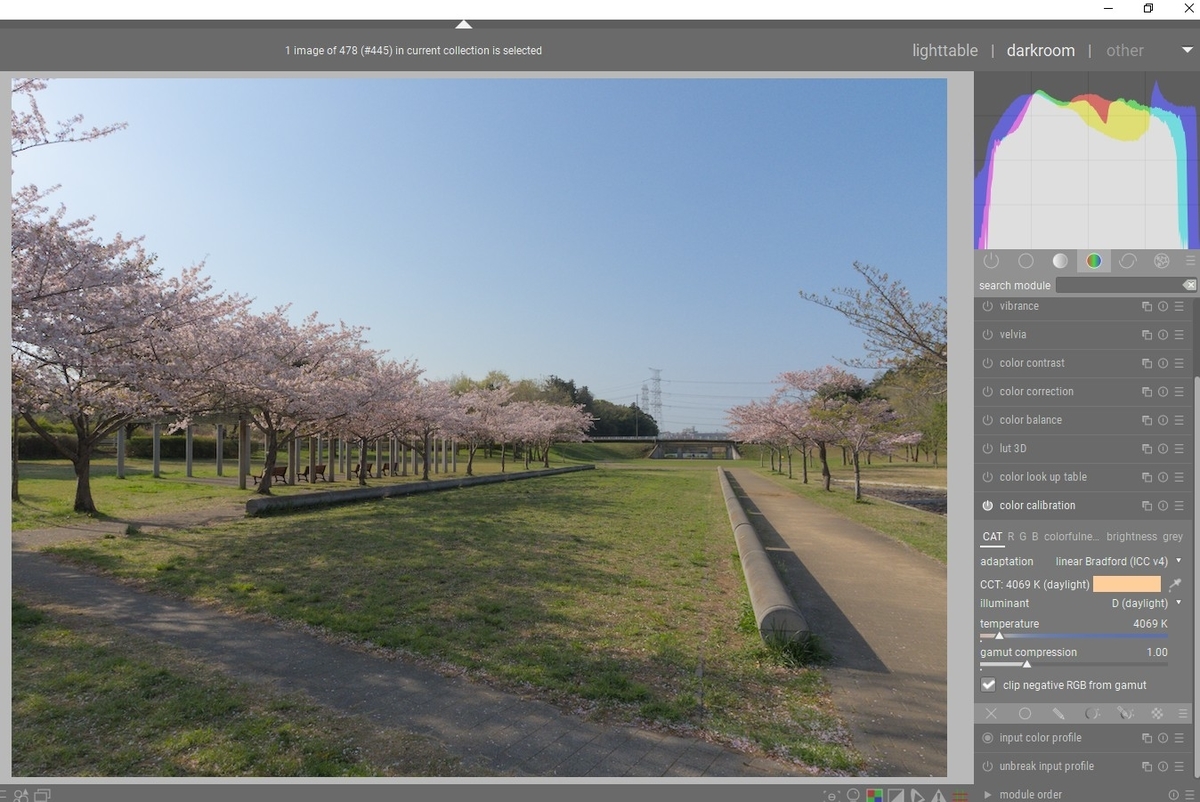Image resolution: width=1200 pixels, height=802 pixels.
Task: Disable the color calibration module
Action: pyautogui.click(x=988, y=506)
